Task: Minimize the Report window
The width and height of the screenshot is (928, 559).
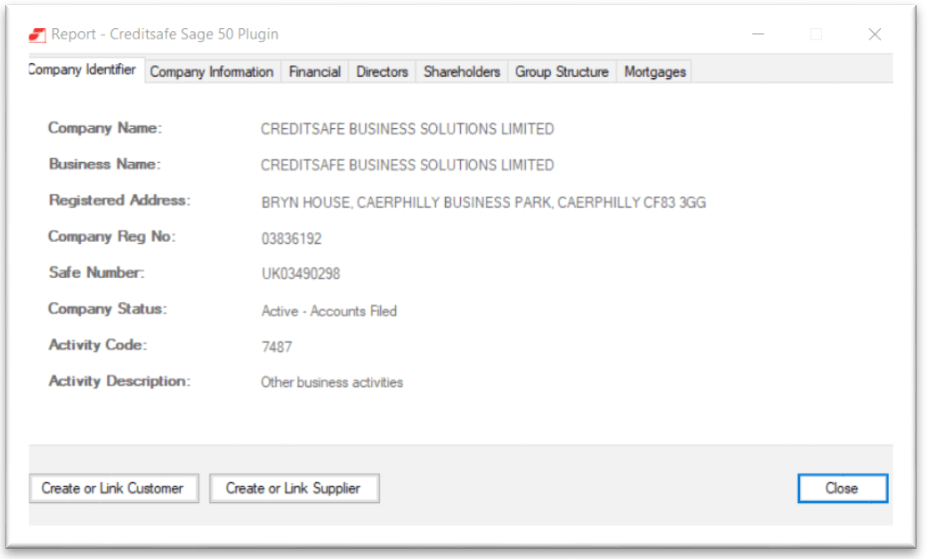Action: 758,34
